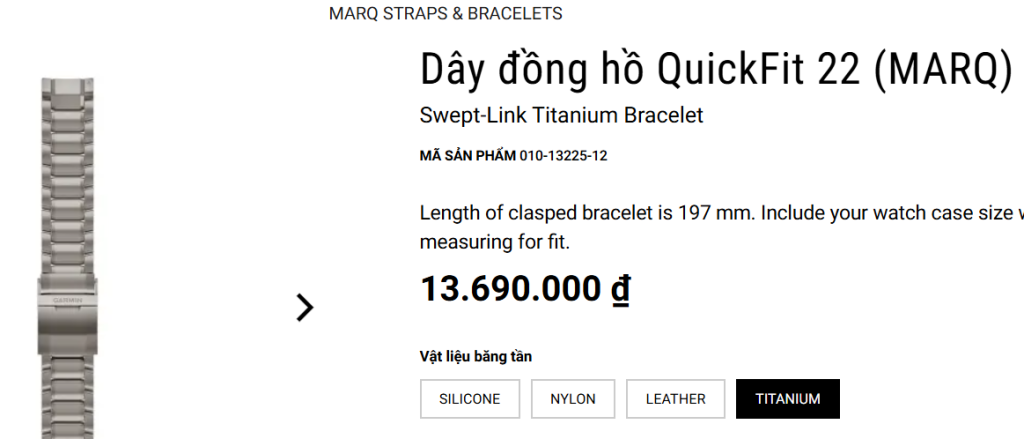This screenshot has width=1024, height=439.
Task: Click the Vật liệu băng tần label
Action: 475,357
